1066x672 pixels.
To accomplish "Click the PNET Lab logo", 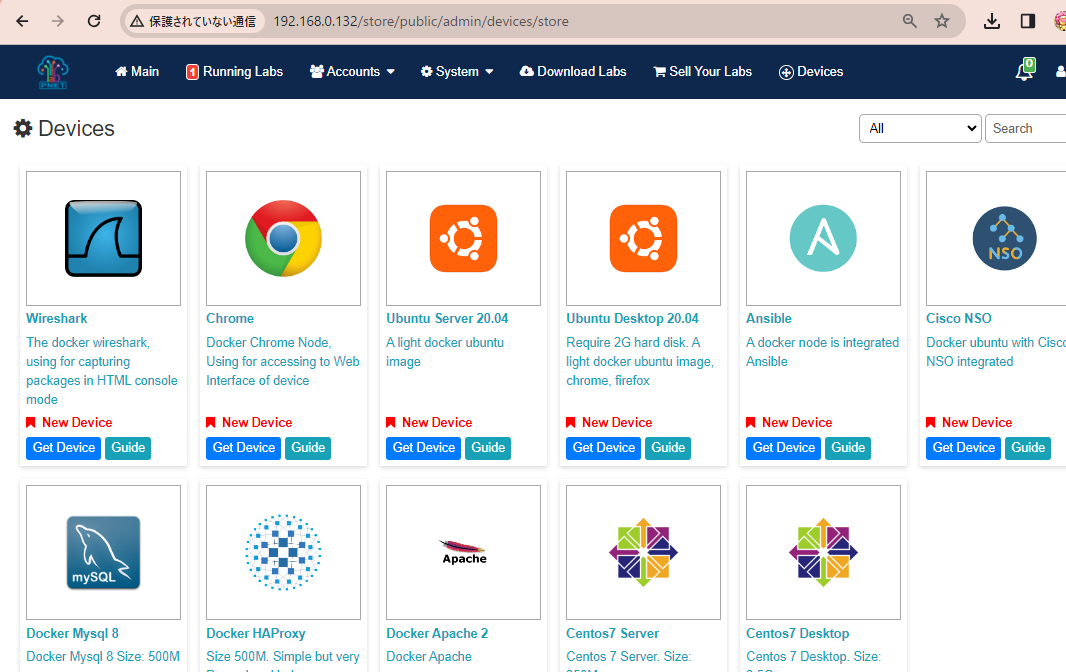I will 53,72.
